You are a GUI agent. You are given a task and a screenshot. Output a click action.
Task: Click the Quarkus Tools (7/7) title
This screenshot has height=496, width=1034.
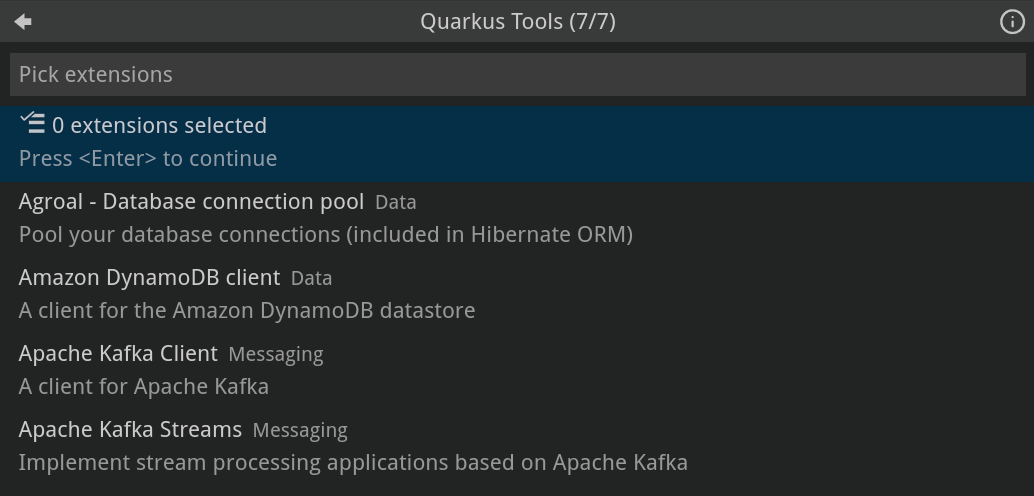click(x=517, y=22)
